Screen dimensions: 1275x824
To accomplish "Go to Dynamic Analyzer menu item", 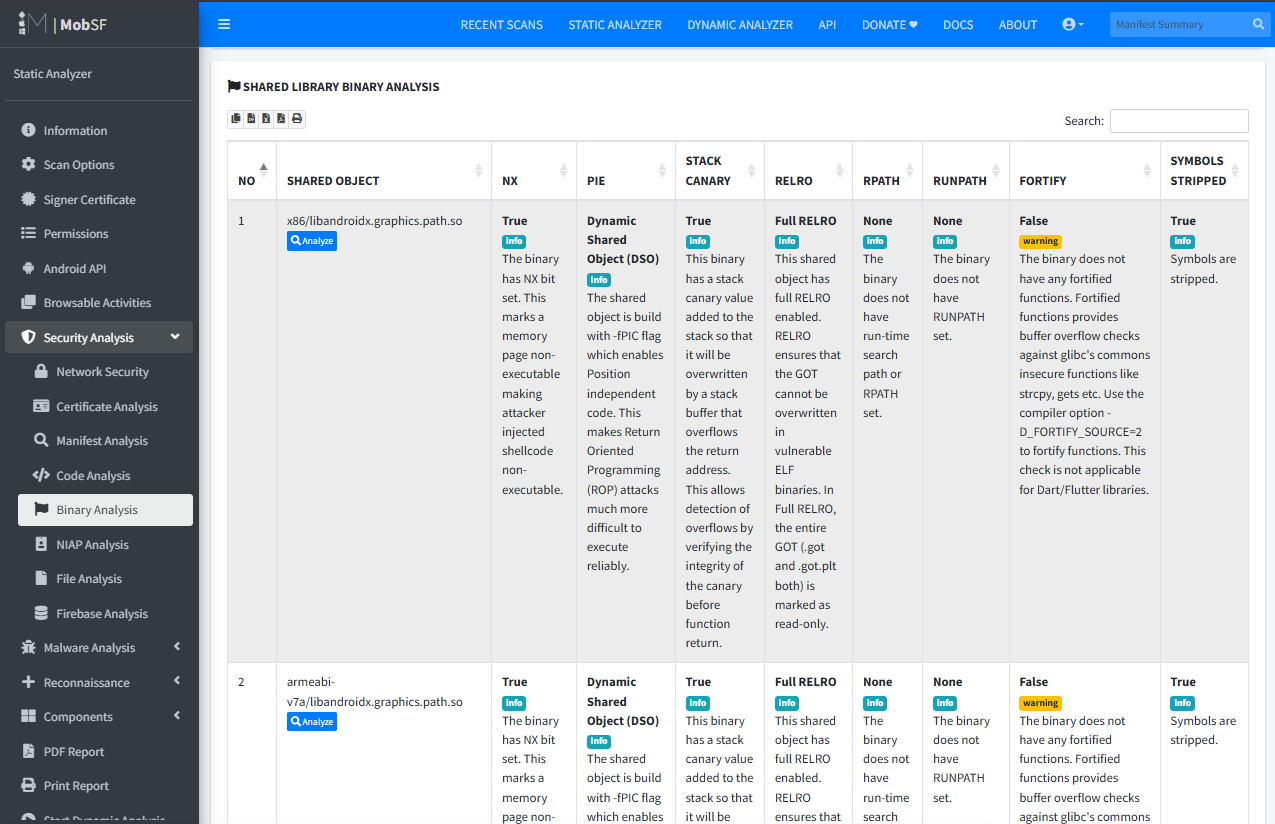I will 739,25.
